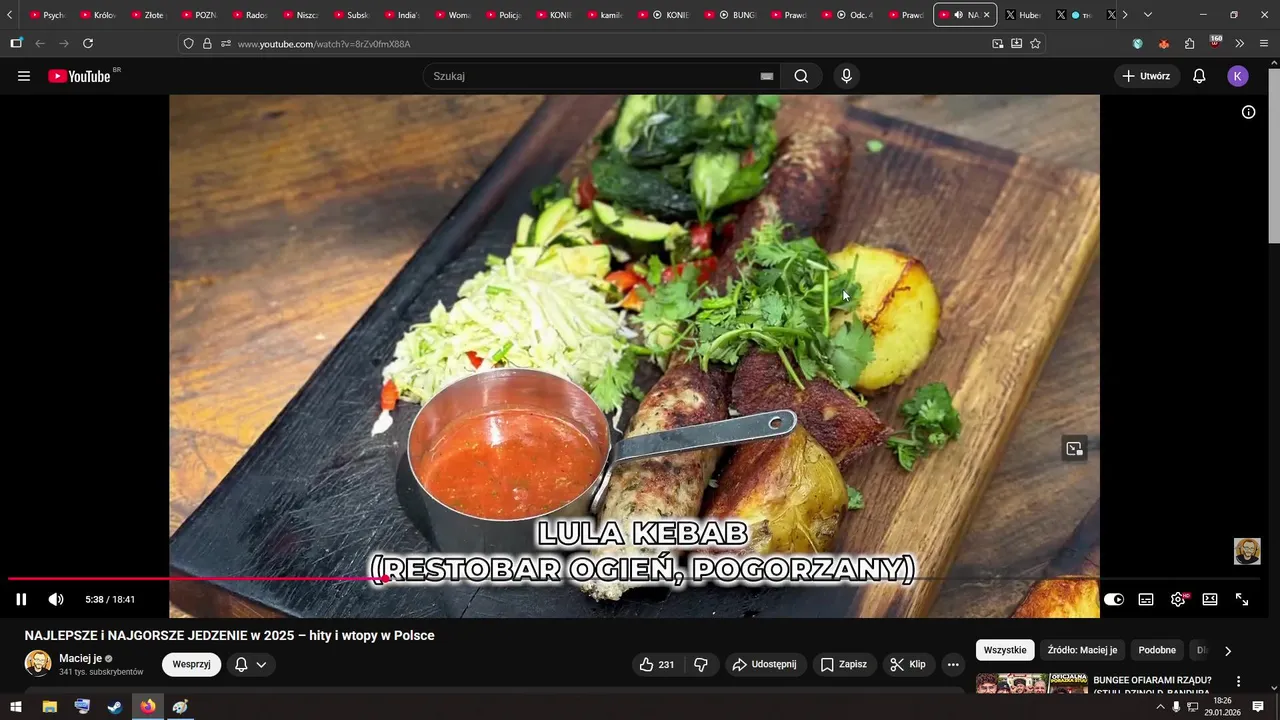Open Maciej je channel avatar
The height and width of the screenshot is (720, 1280).
click(x=38, y=664)
